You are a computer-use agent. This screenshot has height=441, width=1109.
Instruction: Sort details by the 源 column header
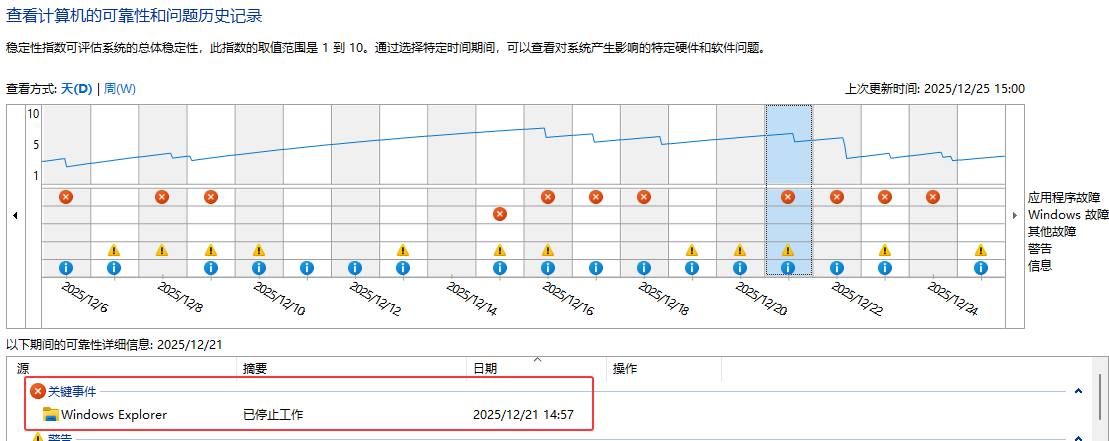click(x=23, y=369)
